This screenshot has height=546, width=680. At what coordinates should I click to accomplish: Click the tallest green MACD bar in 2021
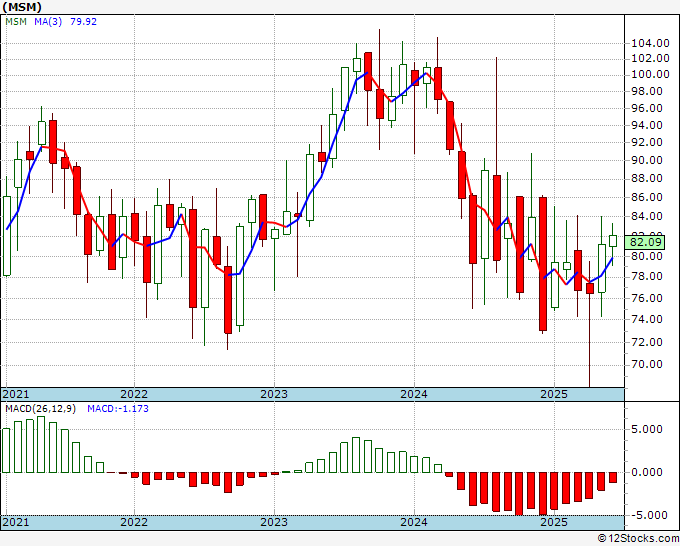(x=41, y=445)
